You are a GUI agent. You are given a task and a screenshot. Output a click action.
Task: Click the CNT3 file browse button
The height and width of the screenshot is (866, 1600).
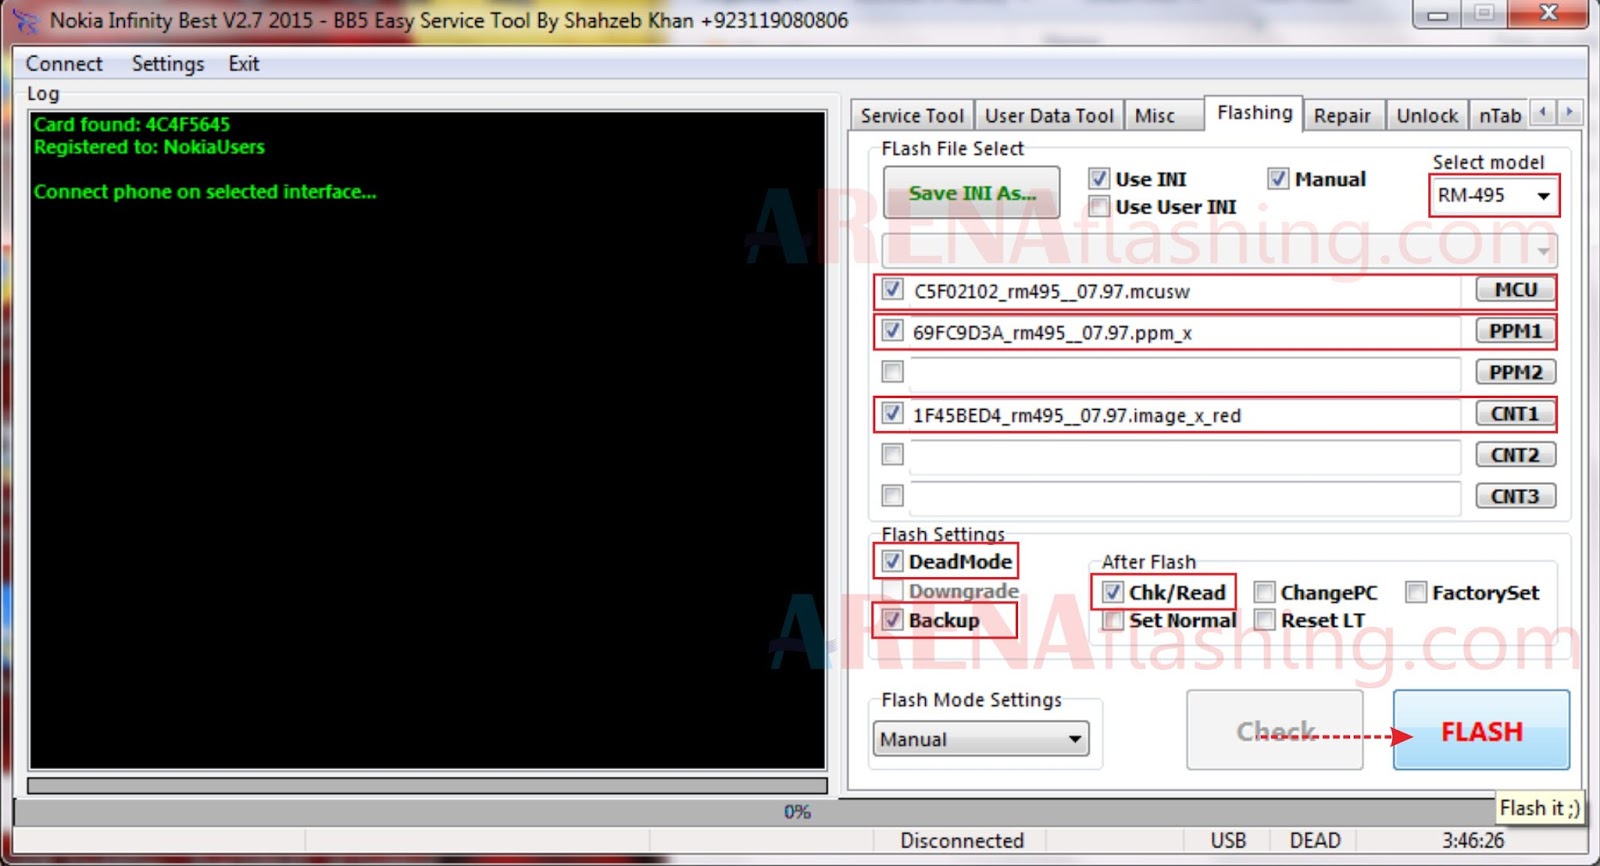pos(1516,496)
